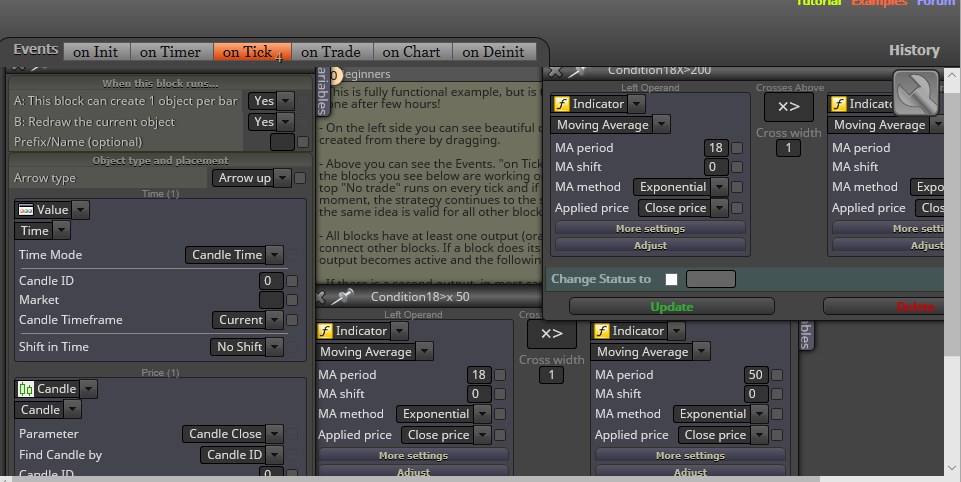This screenshot has width=961, height=482.
Task: Toggle checkbox beside the Arrow type dropdown
Action: 300,178
